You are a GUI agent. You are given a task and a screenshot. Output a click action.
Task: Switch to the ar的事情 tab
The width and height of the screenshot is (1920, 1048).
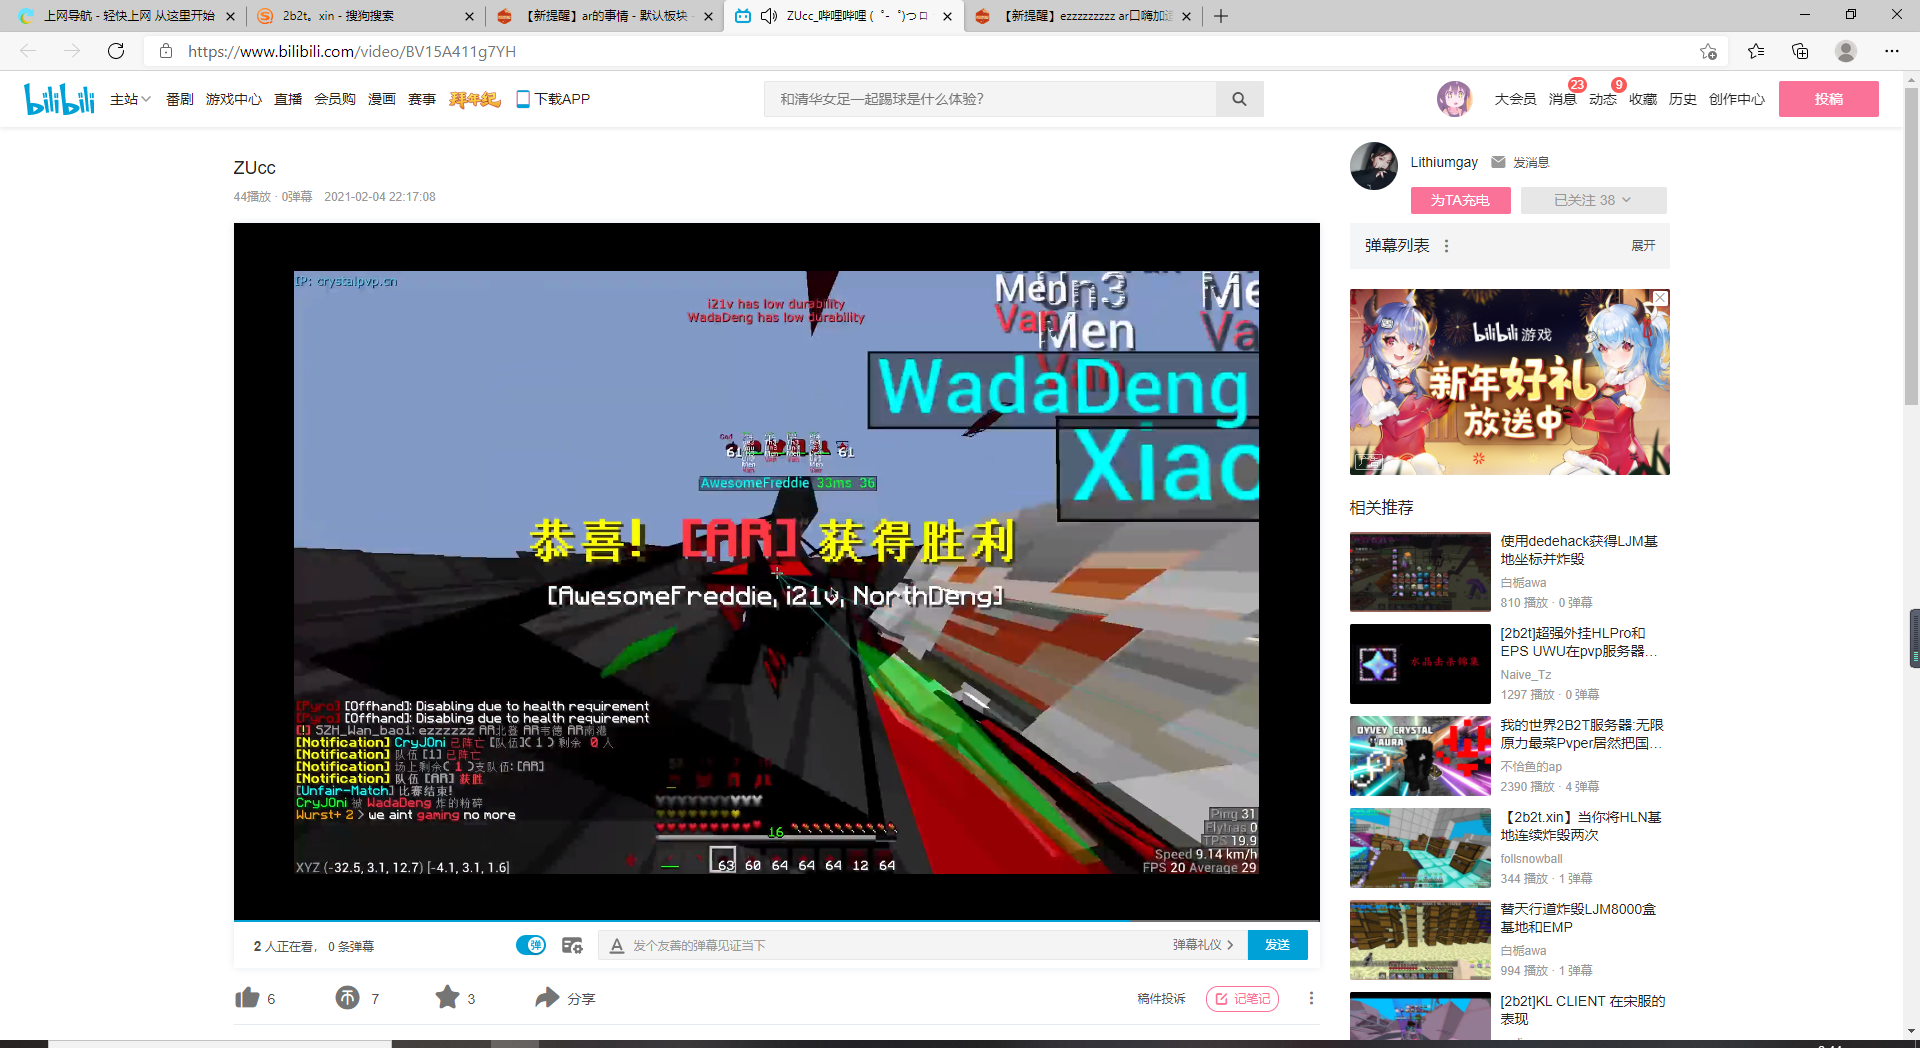click(x=605, y=16)
